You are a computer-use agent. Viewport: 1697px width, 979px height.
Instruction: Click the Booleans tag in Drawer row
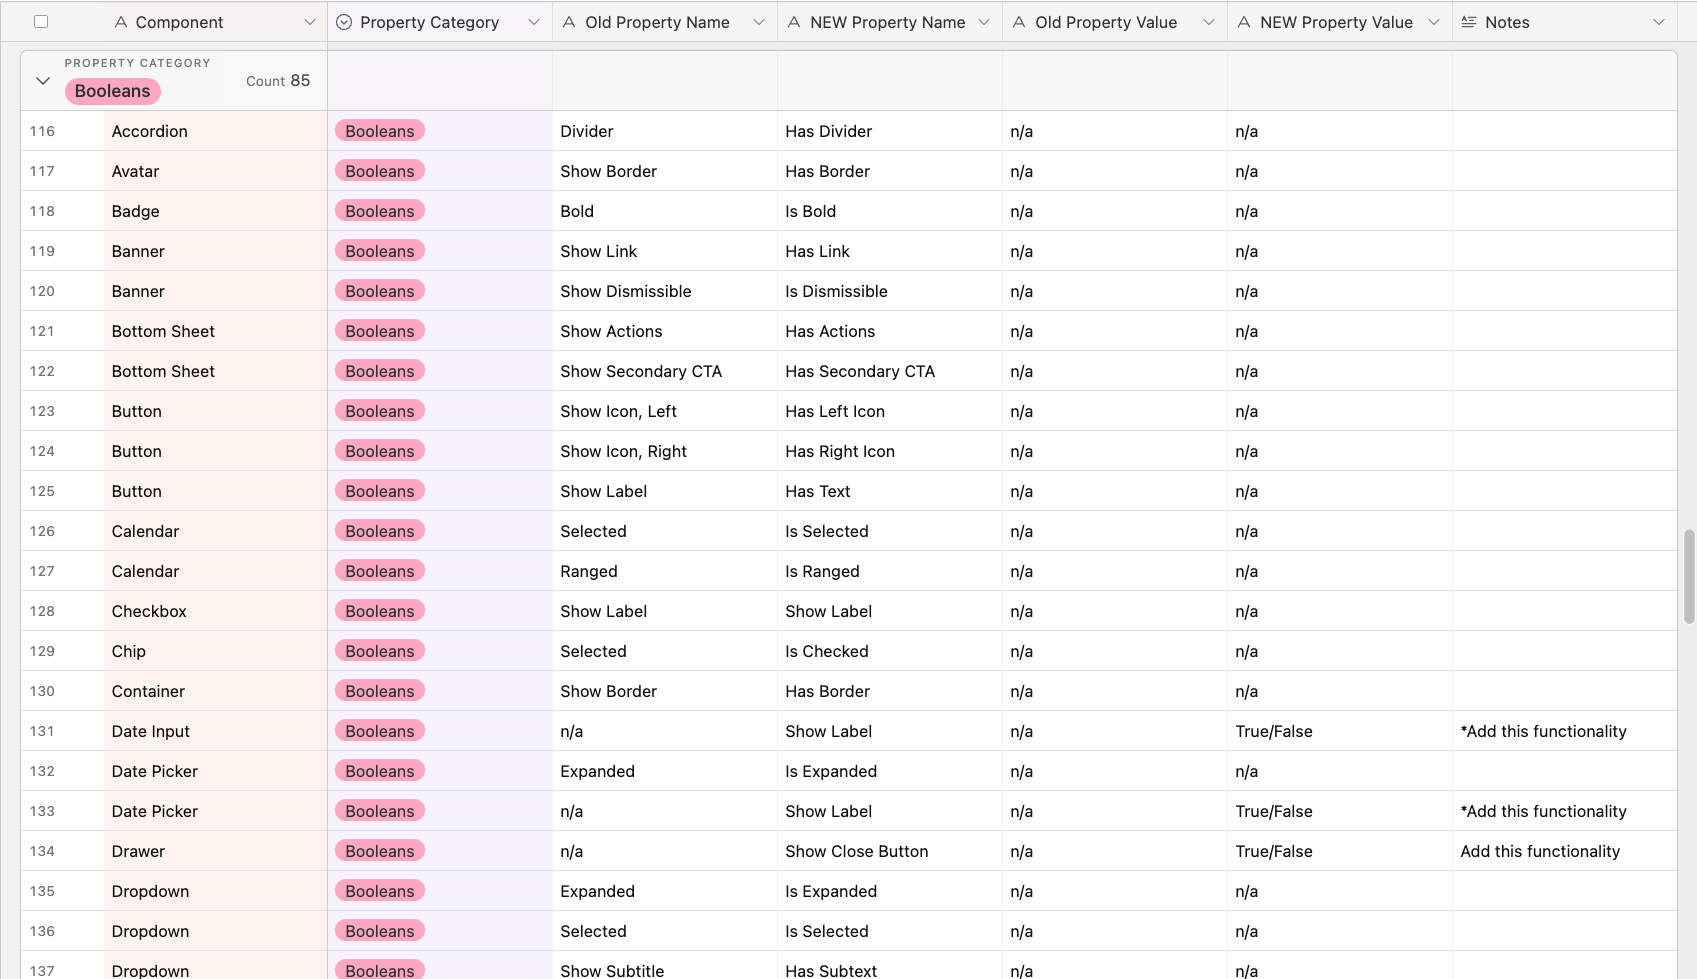coord(380,851)
